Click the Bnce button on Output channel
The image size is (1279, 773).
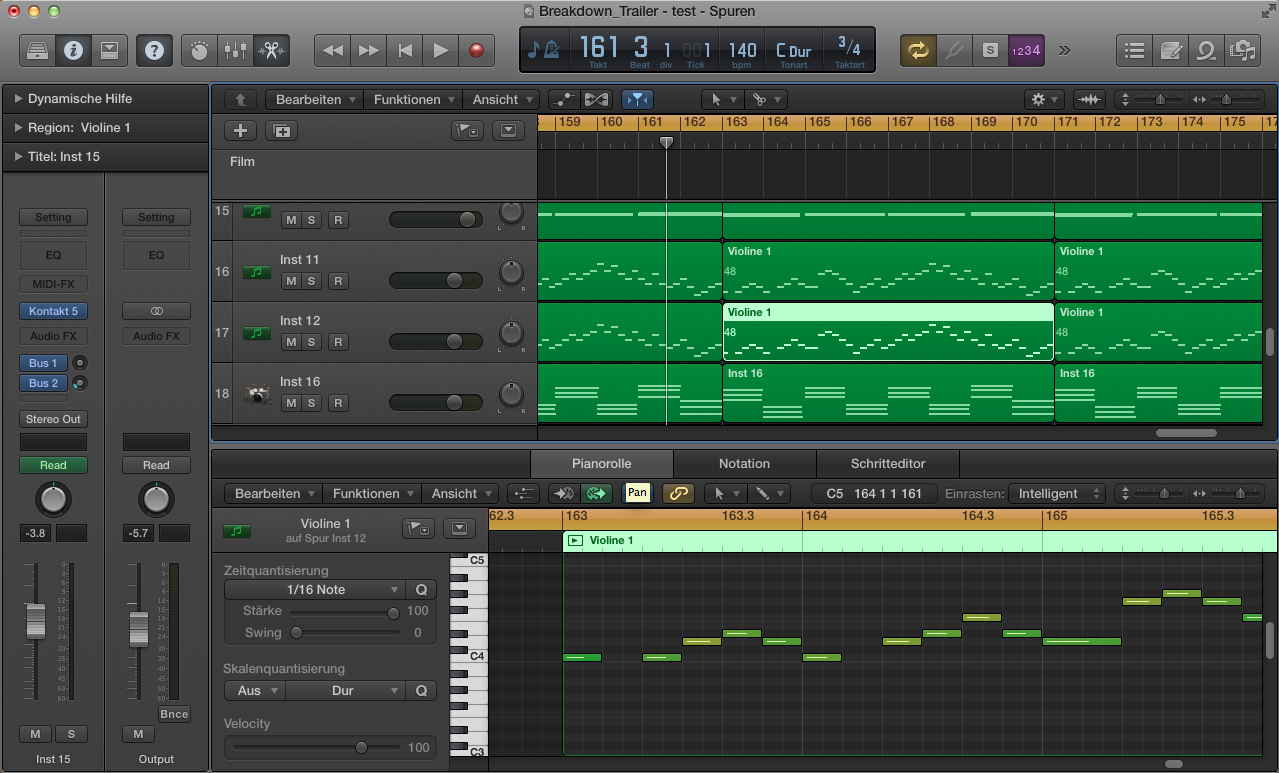(x=174, y=713)
